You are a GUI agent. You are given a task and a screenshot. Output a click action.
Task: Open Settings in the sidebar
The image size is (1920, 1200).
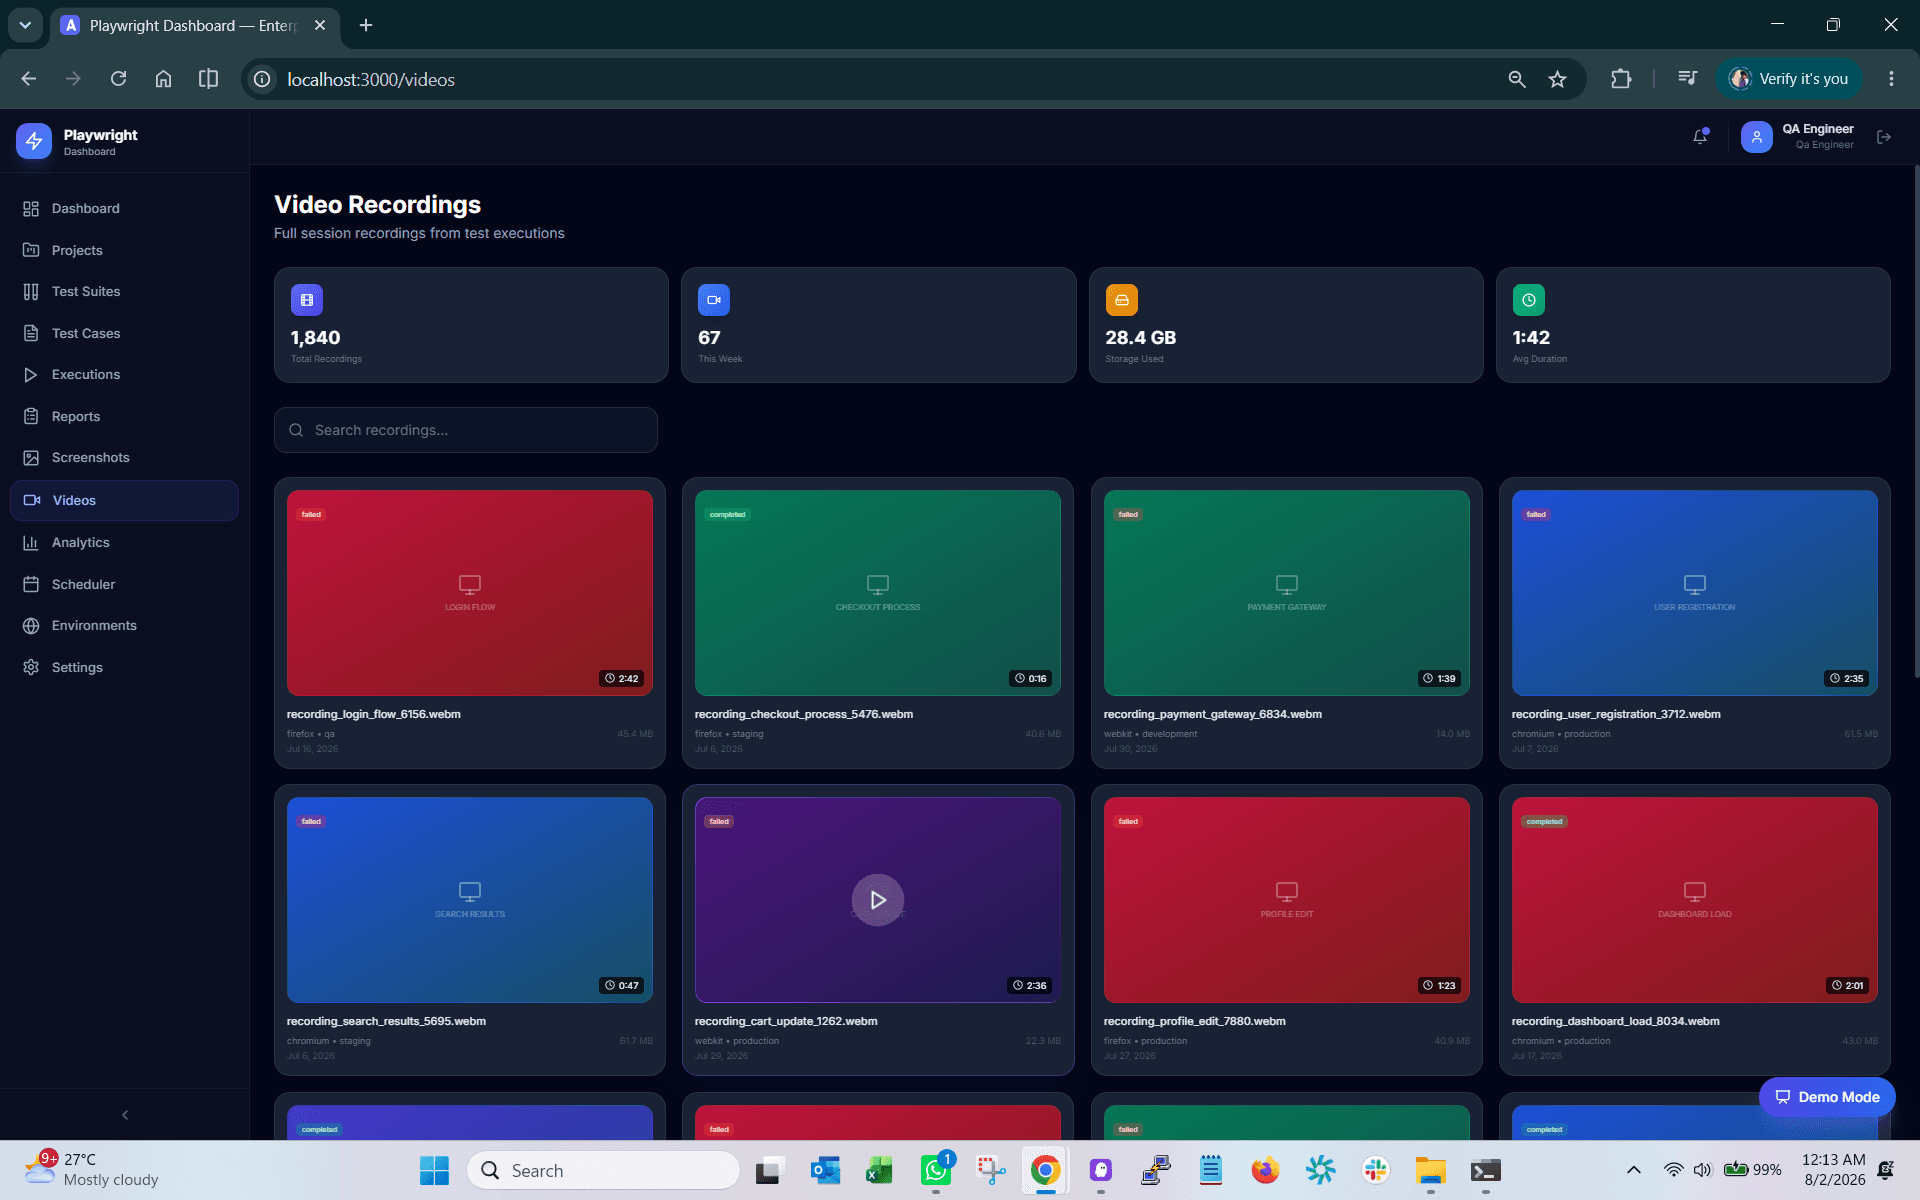(124, 667)
